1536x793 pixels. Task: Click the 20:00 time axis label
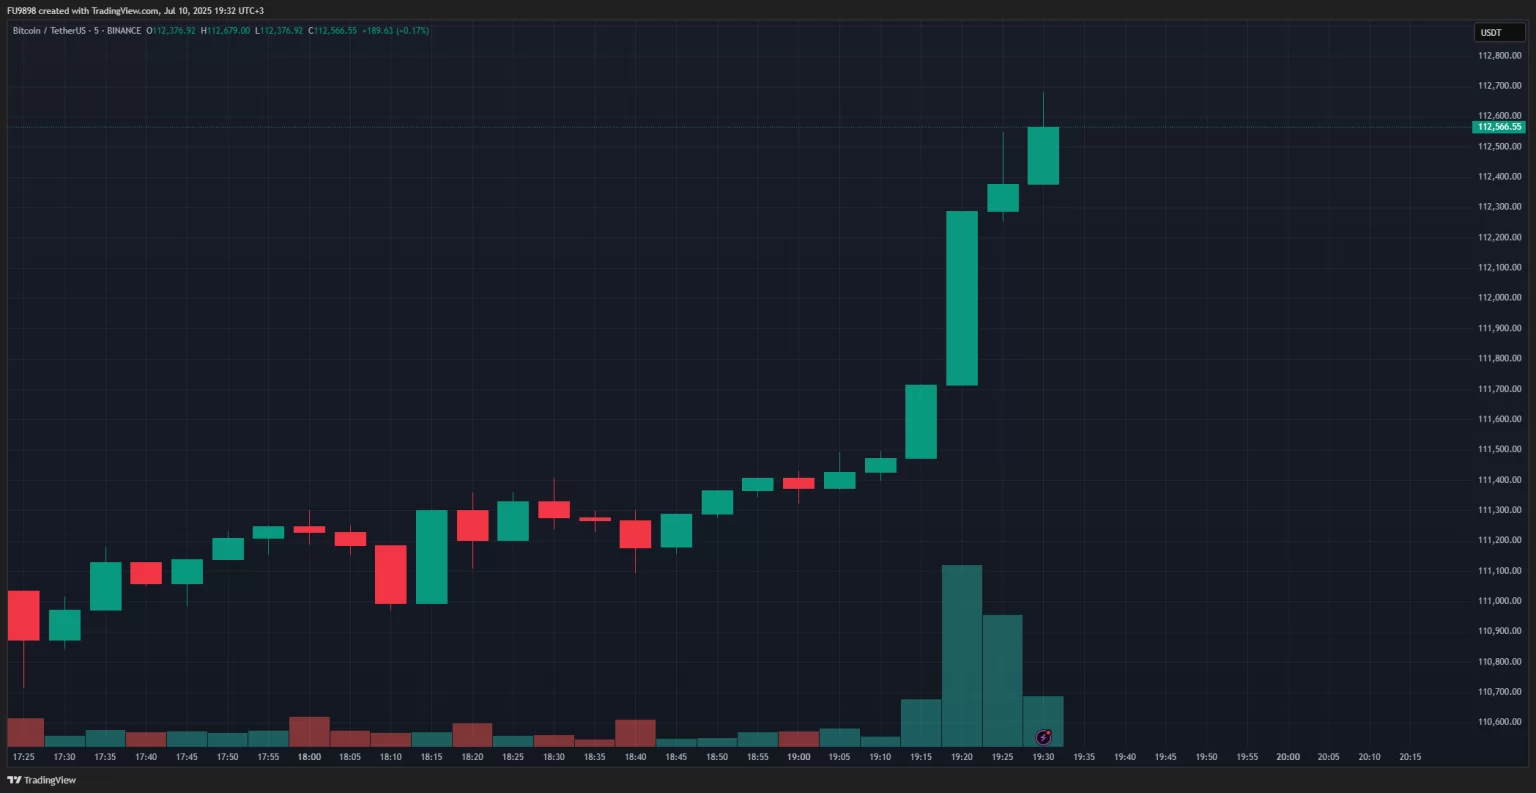1288,757
